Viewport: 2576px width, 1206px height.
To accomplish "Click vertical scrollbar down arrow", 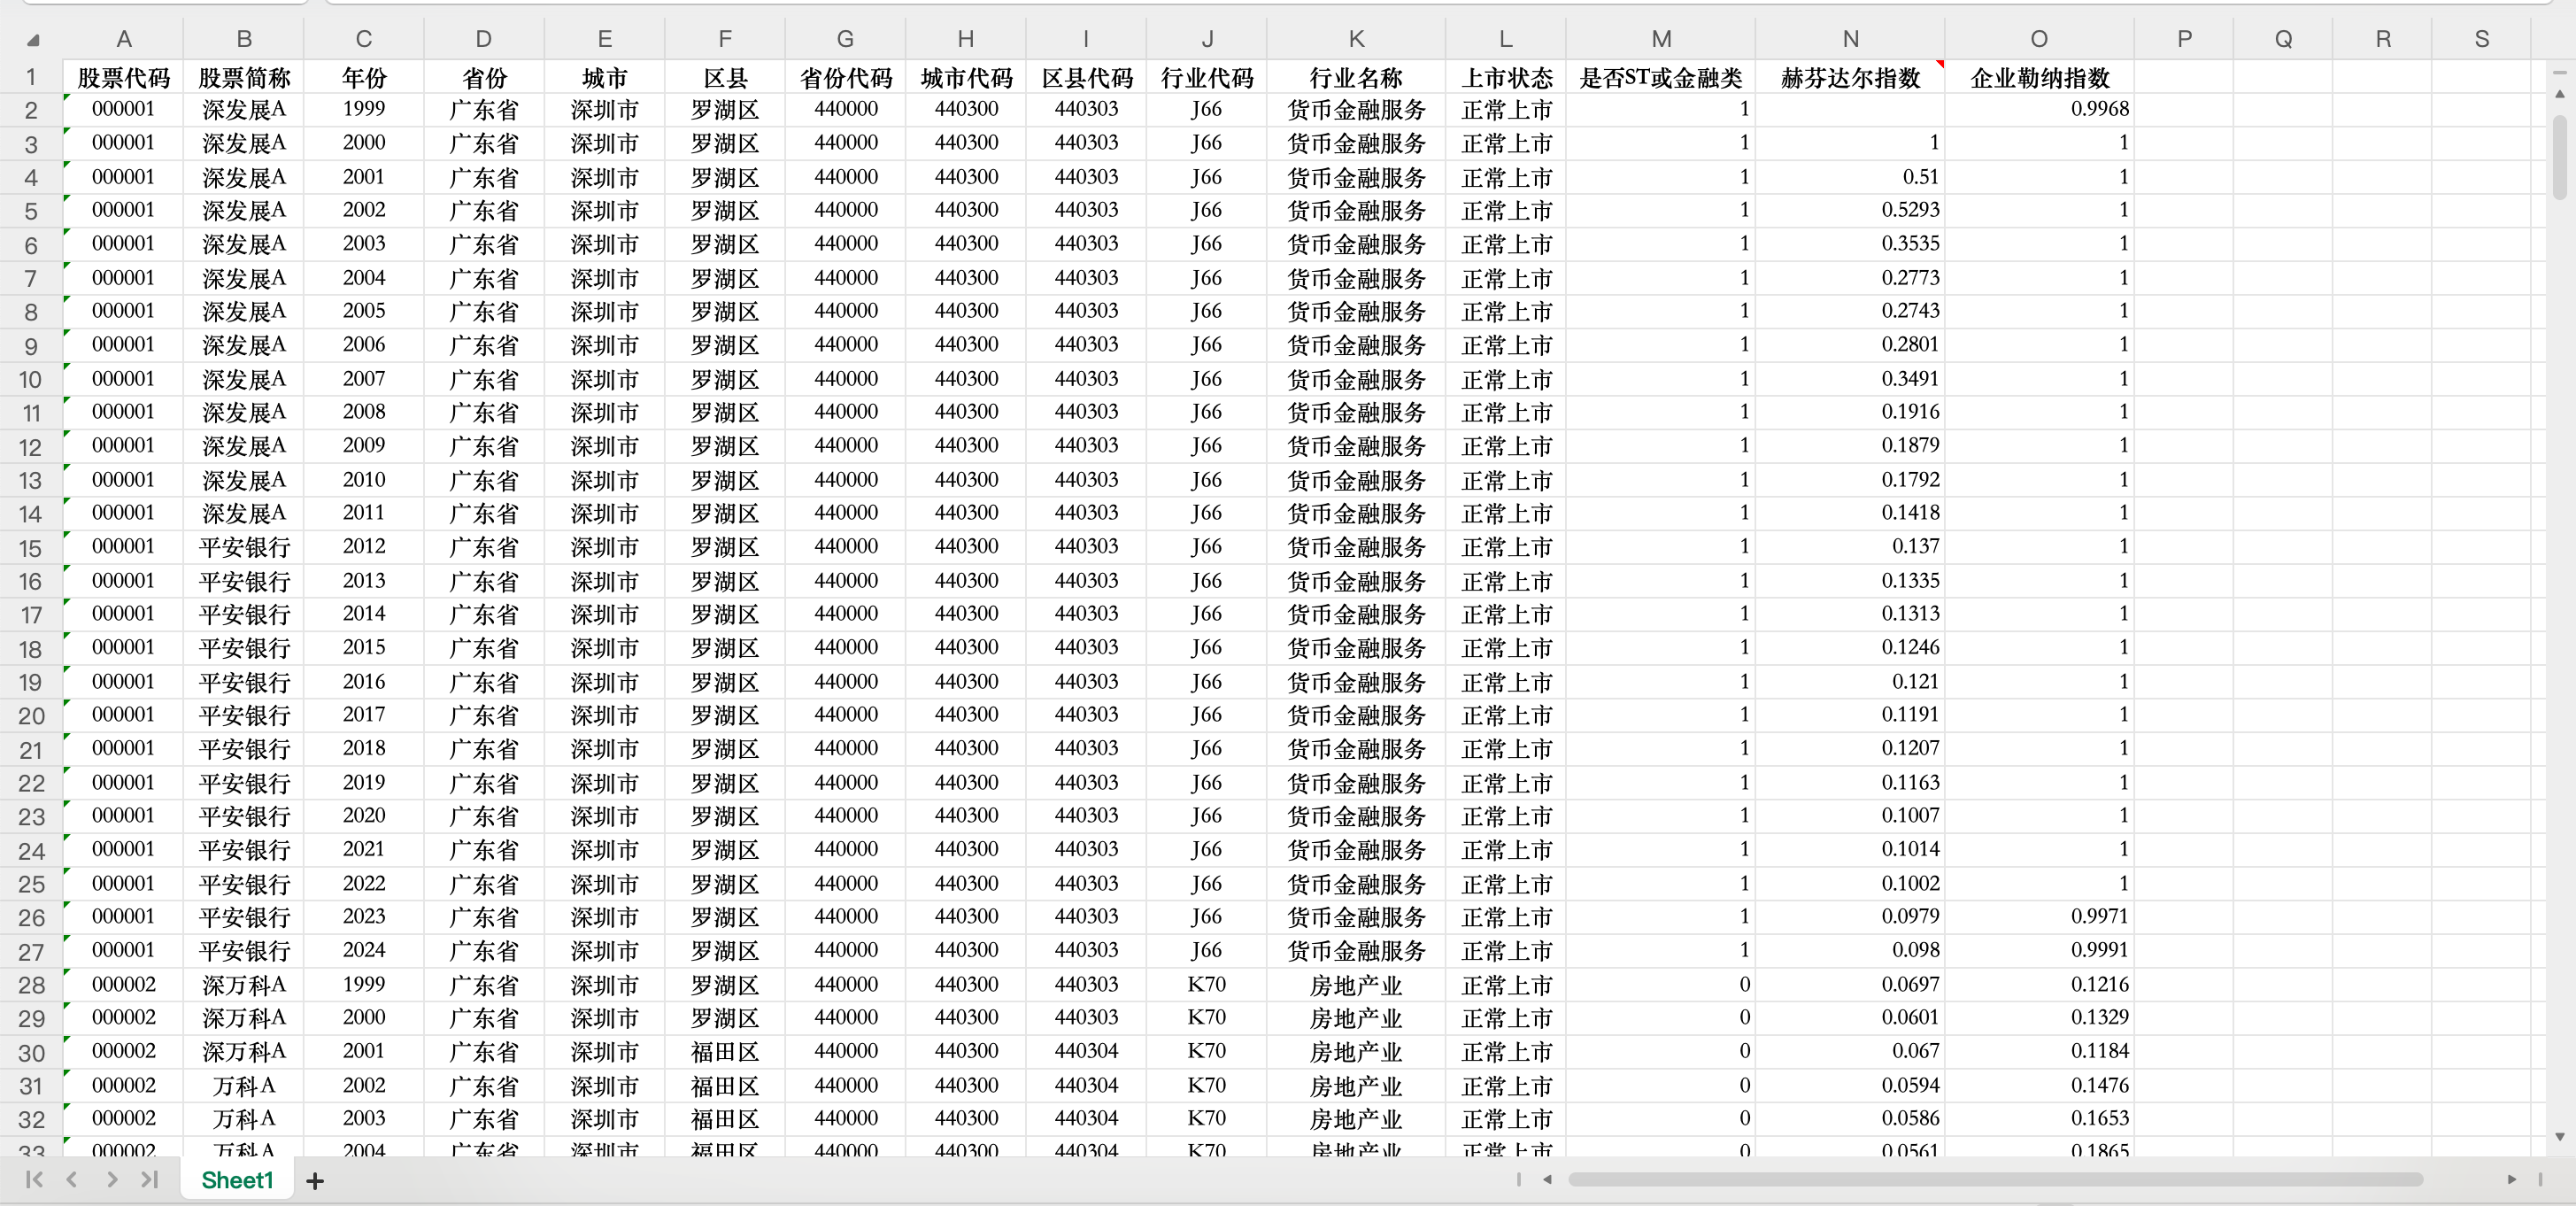I will click(2560, 1137).
